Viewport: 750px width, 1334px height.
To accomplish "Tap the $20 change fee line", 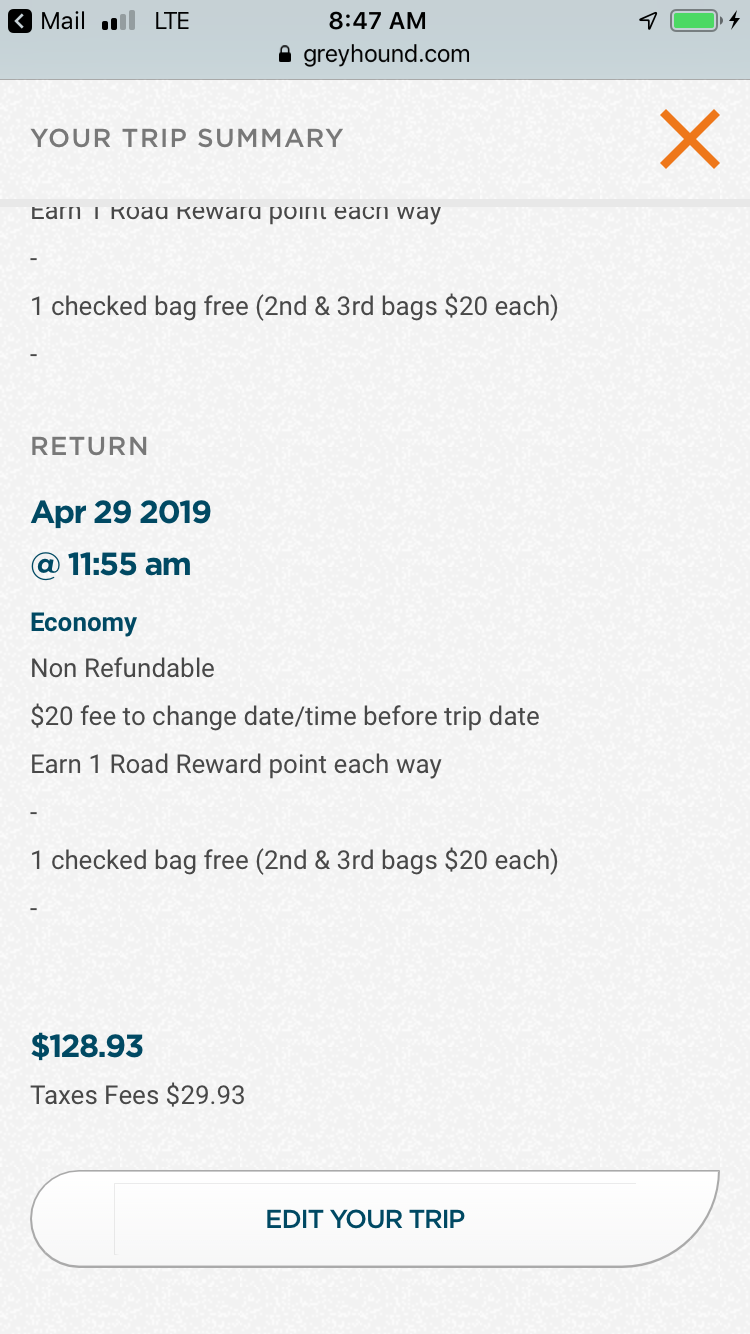I will tap(285, 716).
